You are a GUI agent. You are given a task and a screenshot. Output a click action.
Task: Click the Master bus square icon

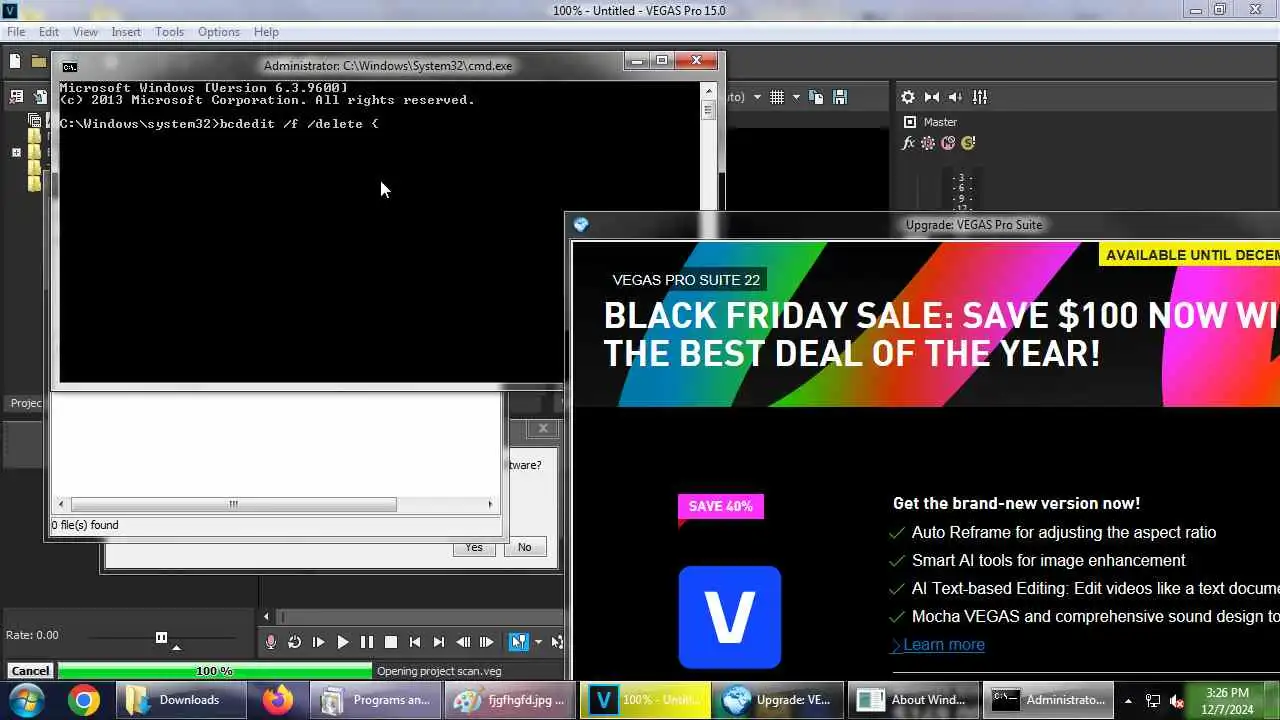tap(909, 122)
